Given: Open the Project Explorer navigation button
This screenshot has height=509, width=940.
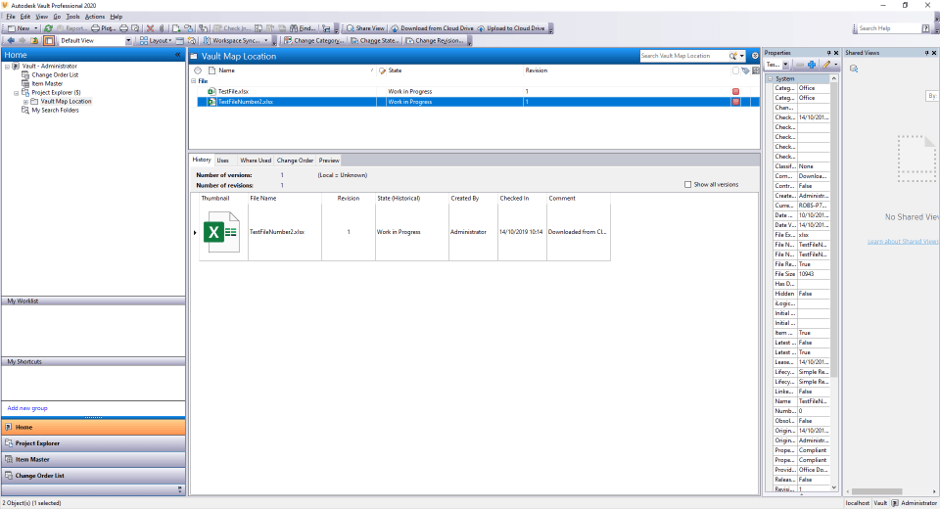Looking at the screenshot, I should [x=94, y=444].
